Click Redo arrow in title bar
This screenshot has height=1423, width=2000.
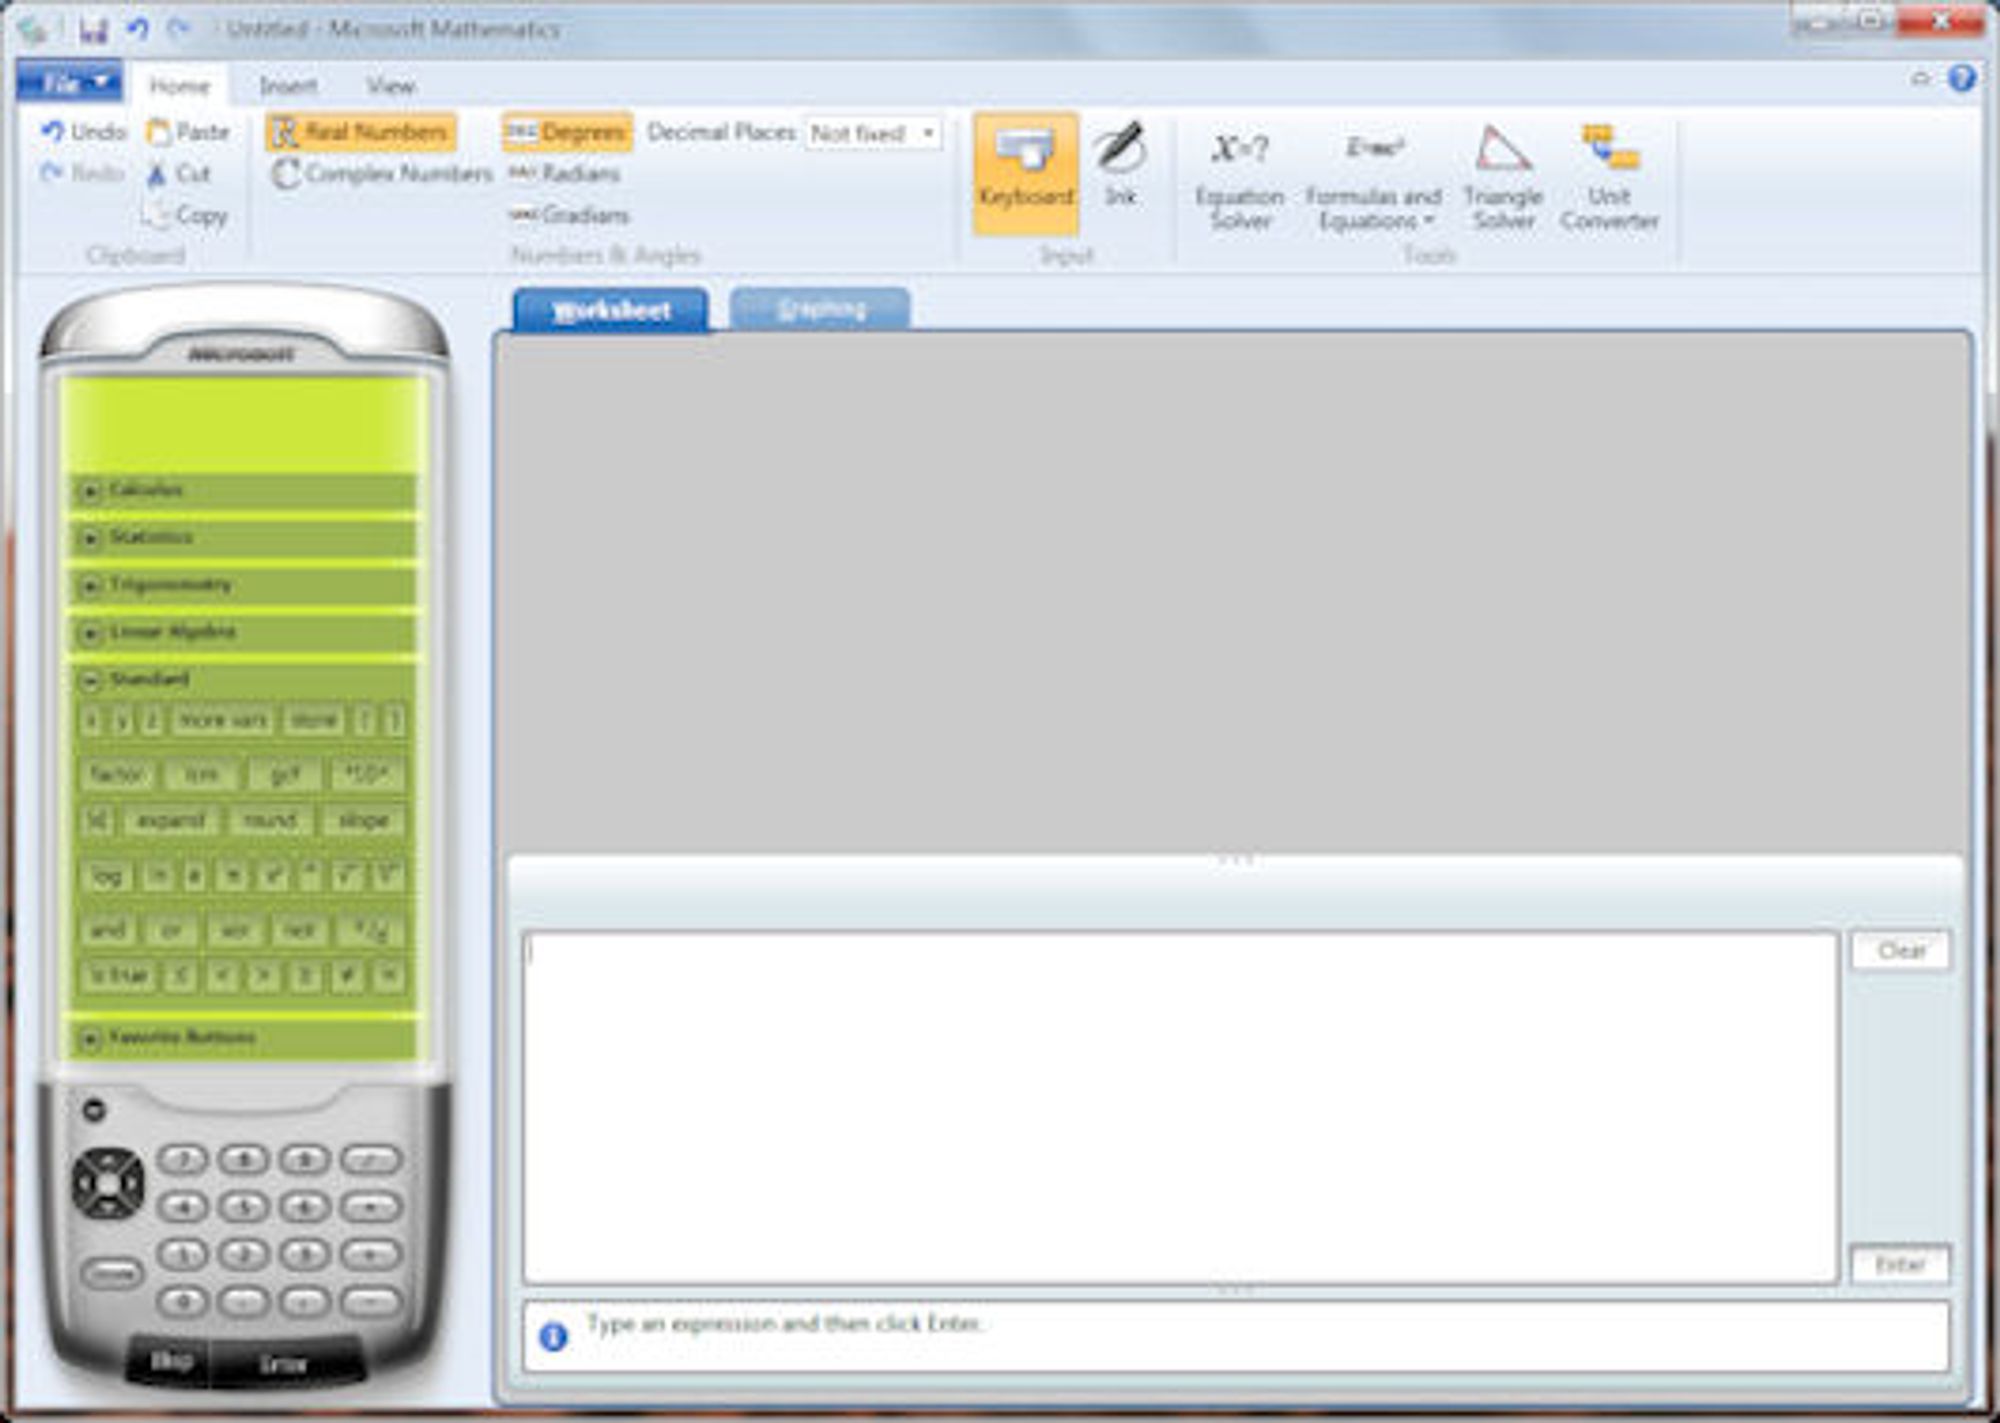tap(179, 29)
